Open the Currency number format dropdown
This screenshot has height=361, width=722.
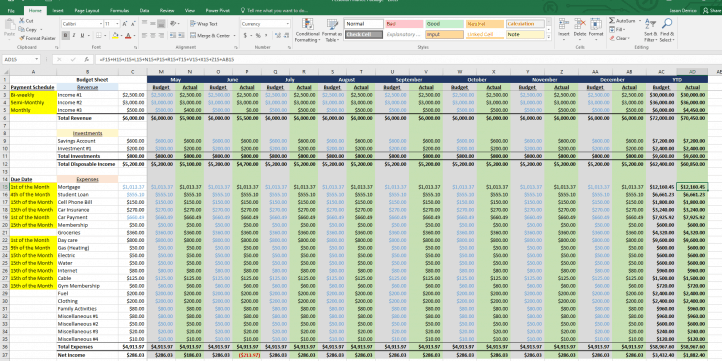pyautogui.click(x=288, y=23)
